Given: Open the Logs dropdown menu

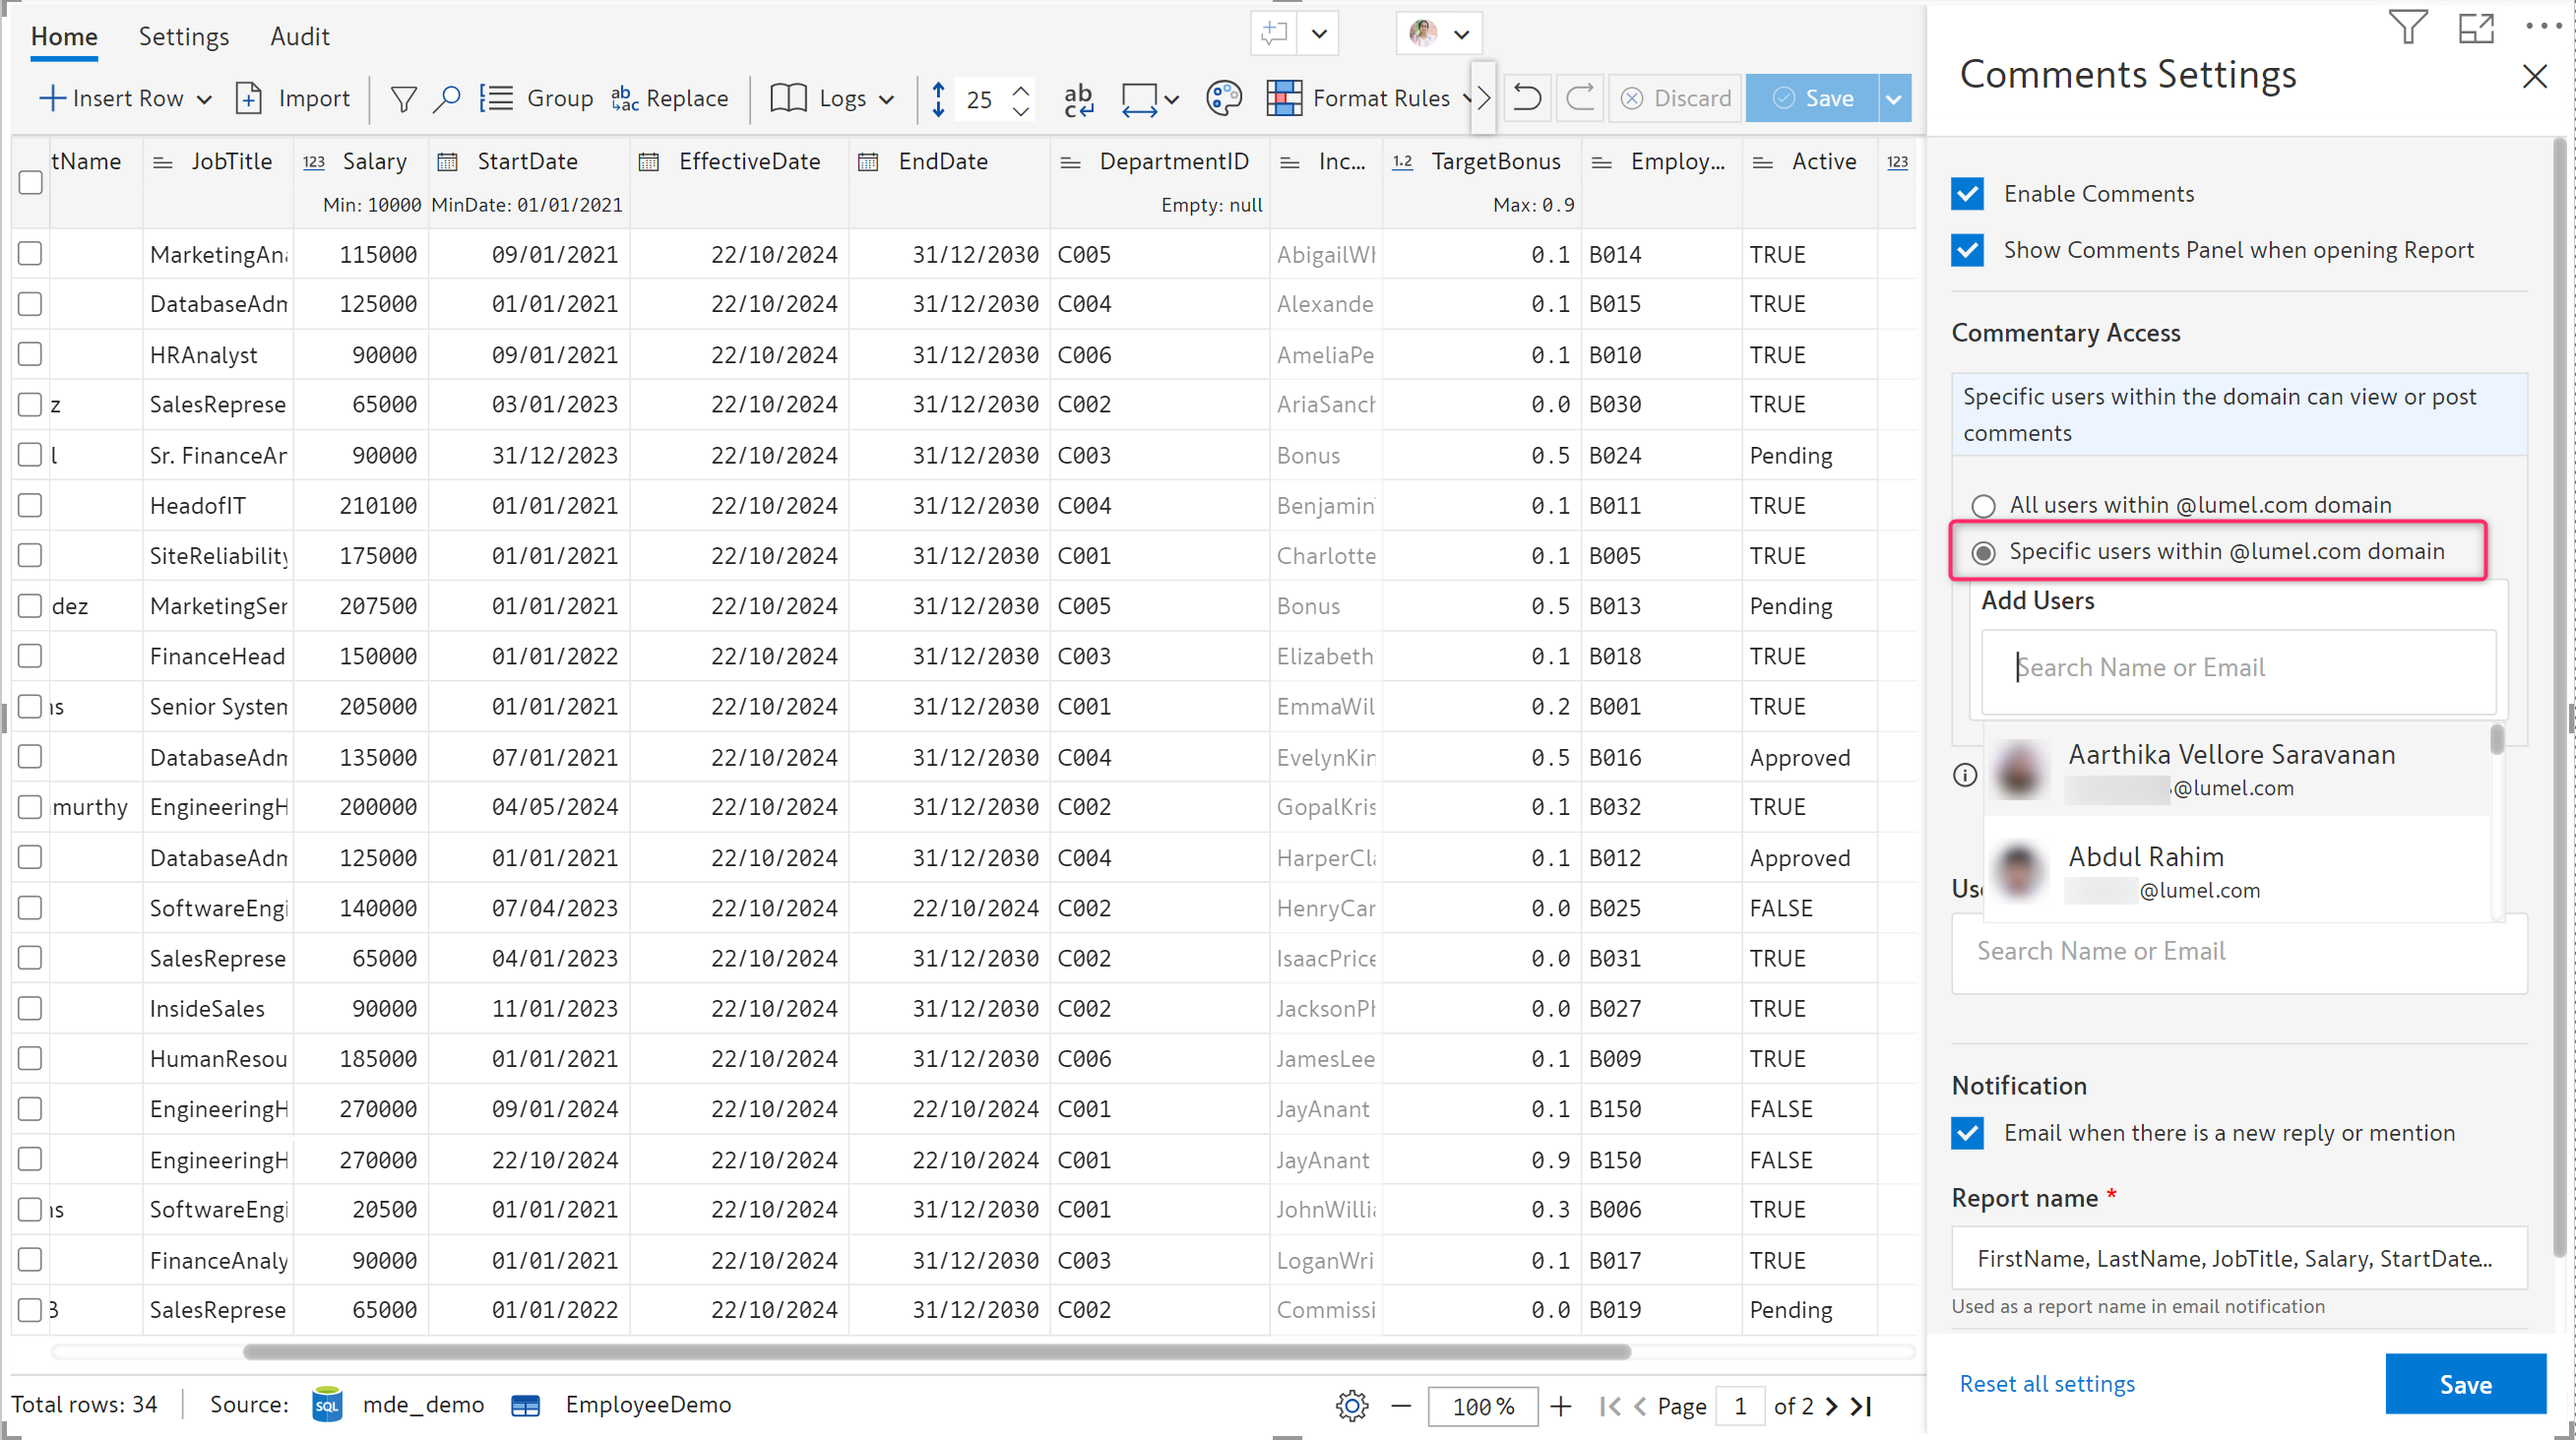Looking at the screenshot, I should (886, 99).
